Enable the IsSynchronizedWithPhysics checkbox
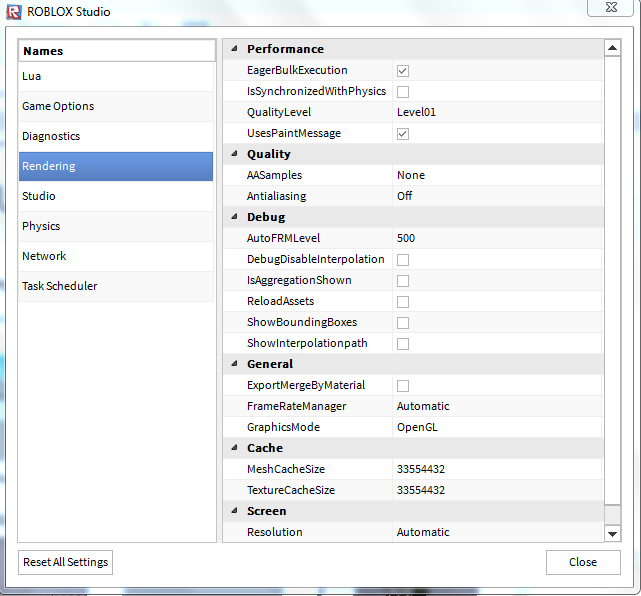 [x=403, y=92]
